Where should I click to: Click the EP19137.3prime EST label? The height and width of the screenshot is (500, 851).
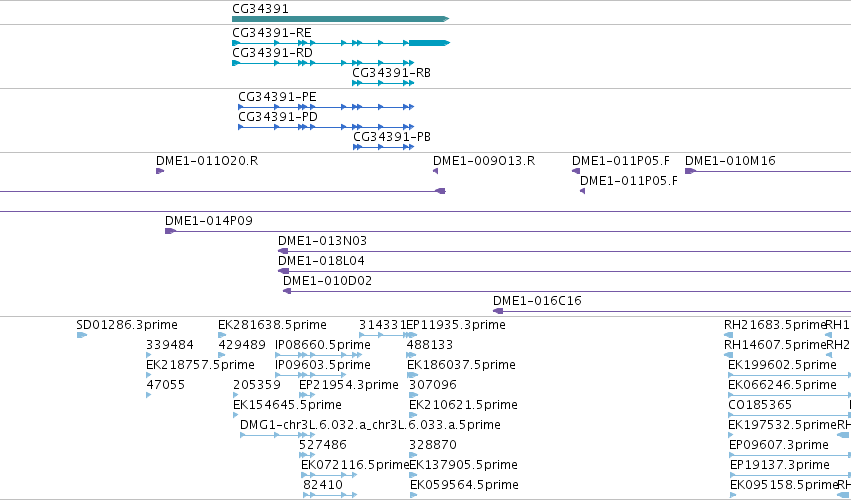click(779, 465)
